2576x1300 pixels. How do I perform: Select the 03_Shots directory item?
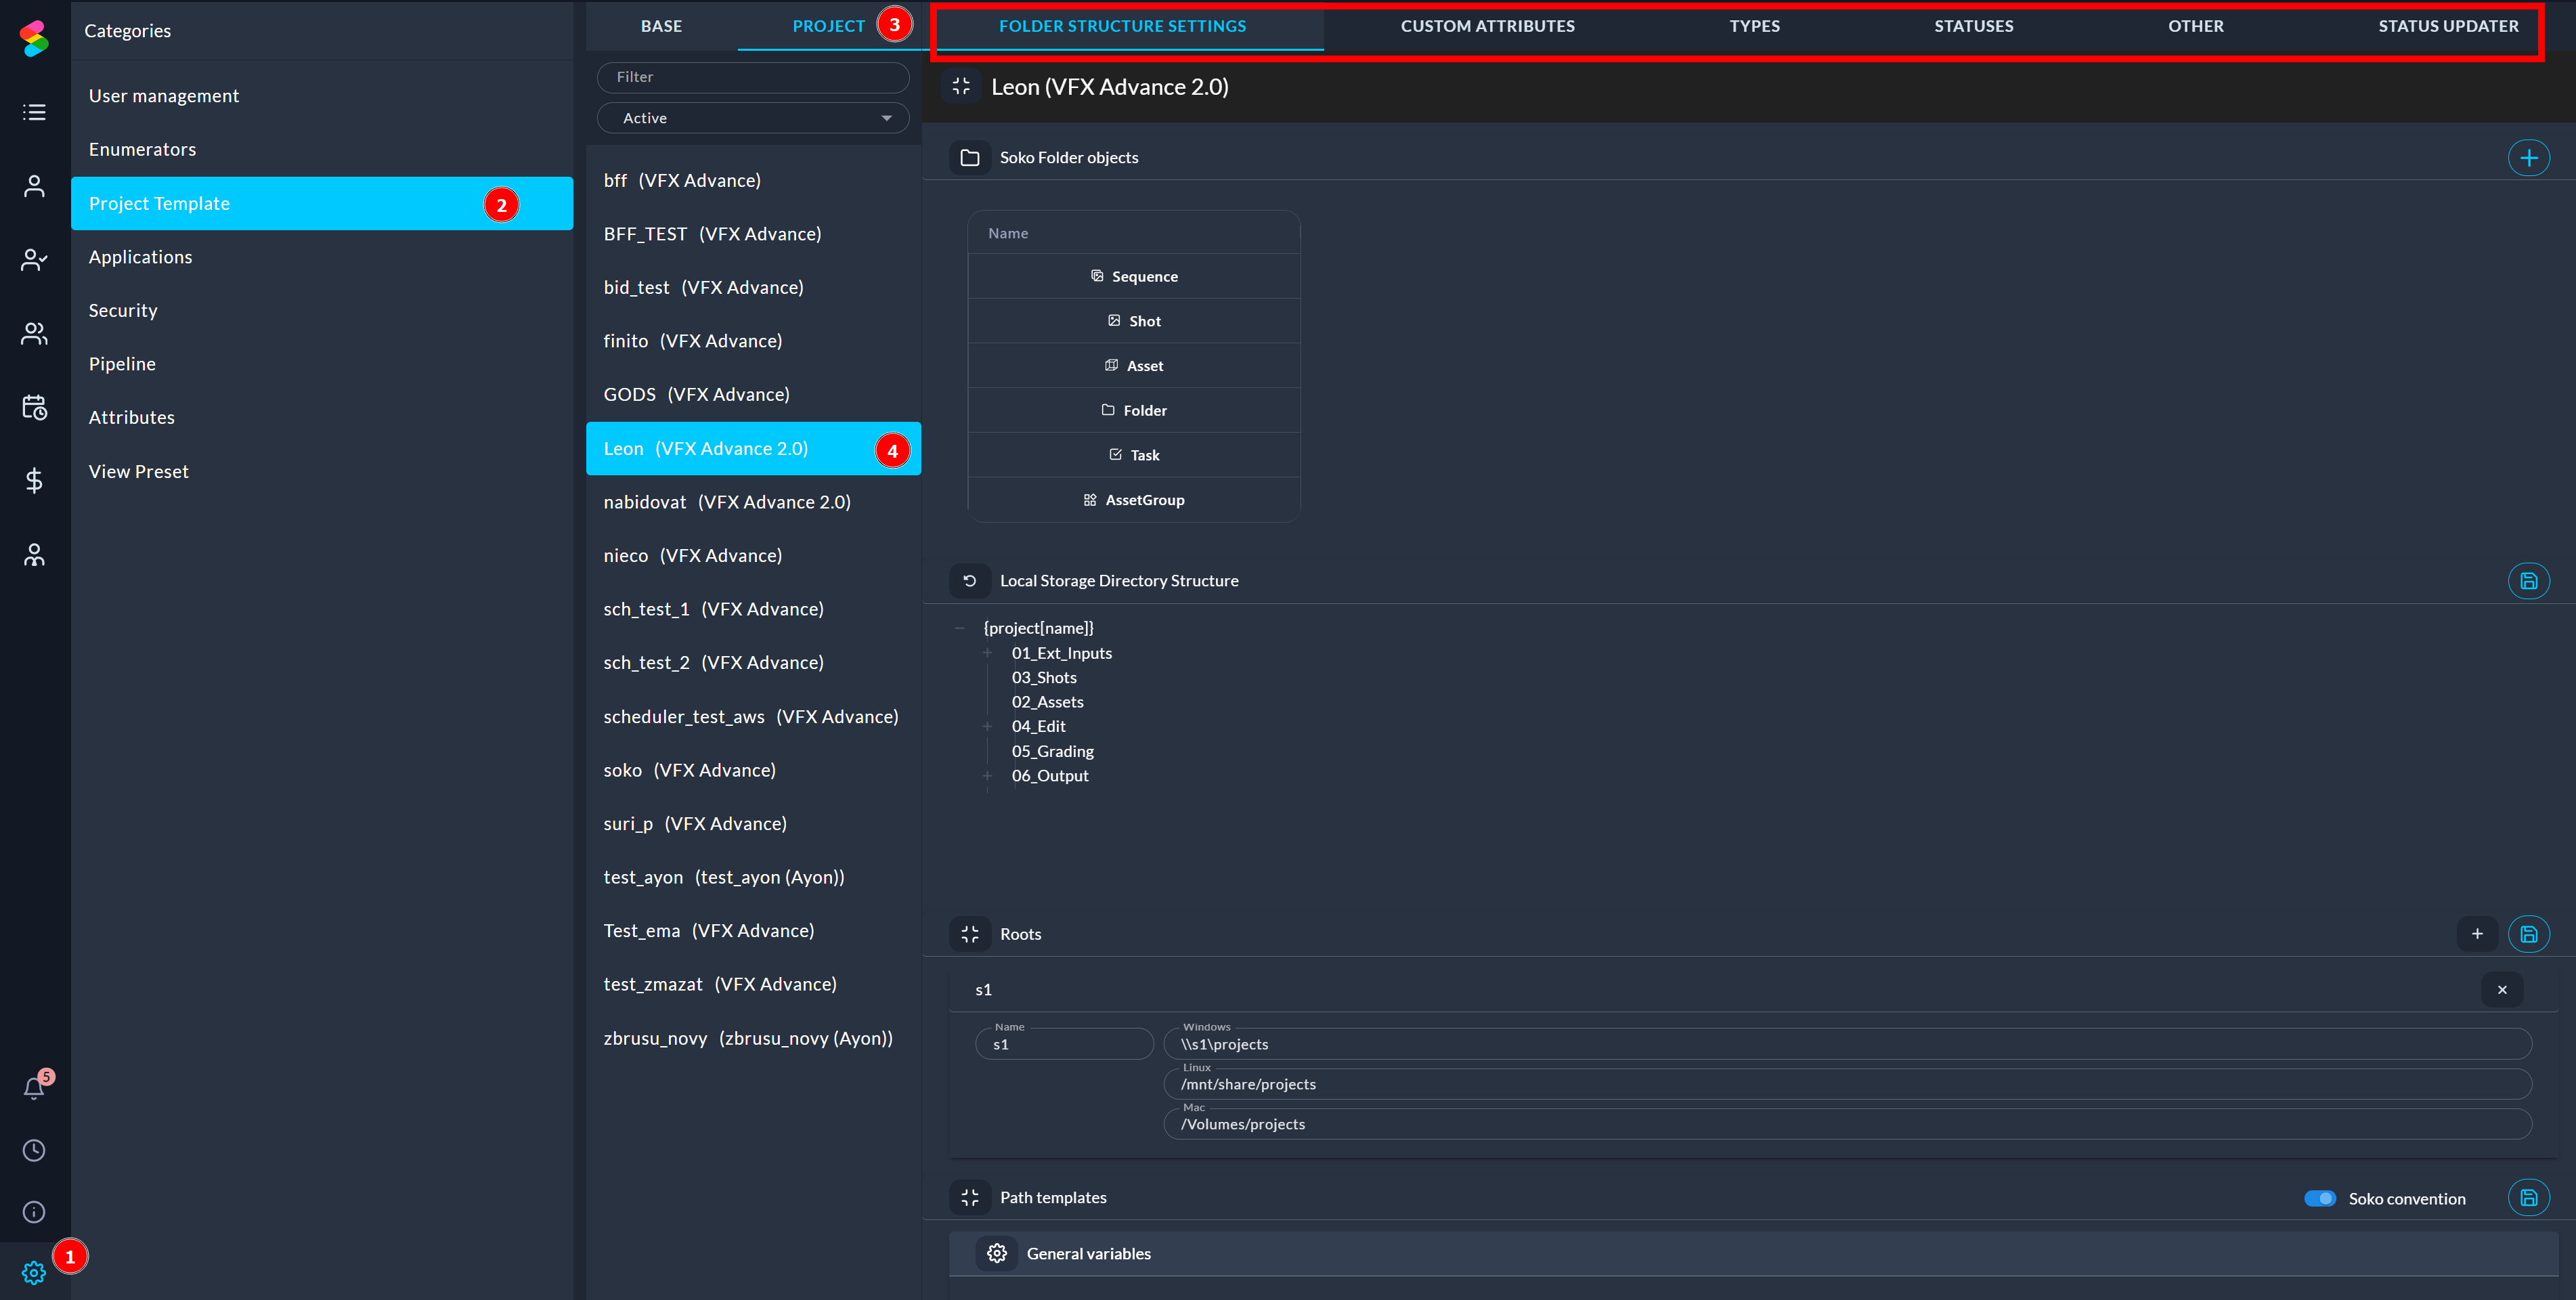coord(1044,677)
